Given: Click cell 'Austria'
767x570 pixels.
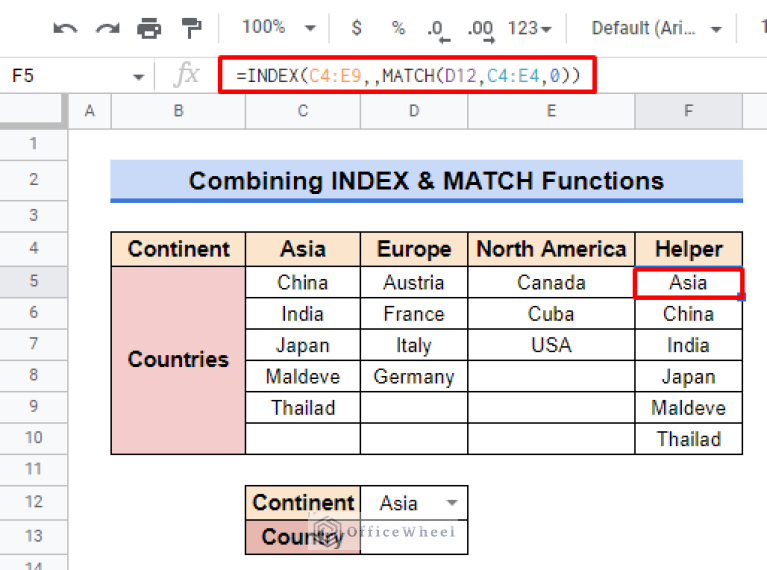Looking at the screenshot, I should pos(414,282).
